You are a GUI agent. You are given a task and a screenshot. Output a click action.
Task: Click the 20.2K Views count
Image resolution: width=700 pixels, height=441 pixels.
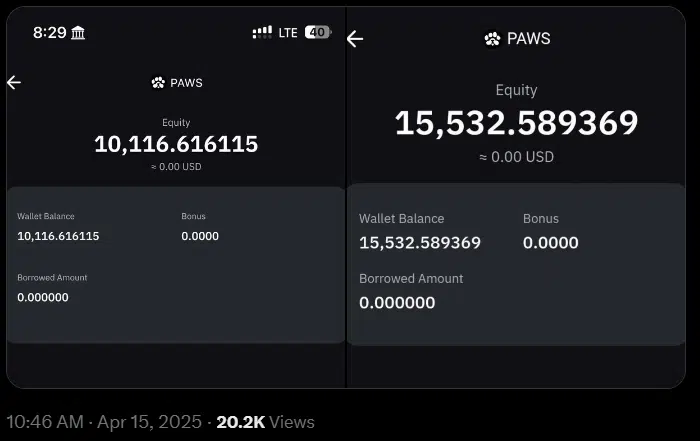[x=265, y=422]
